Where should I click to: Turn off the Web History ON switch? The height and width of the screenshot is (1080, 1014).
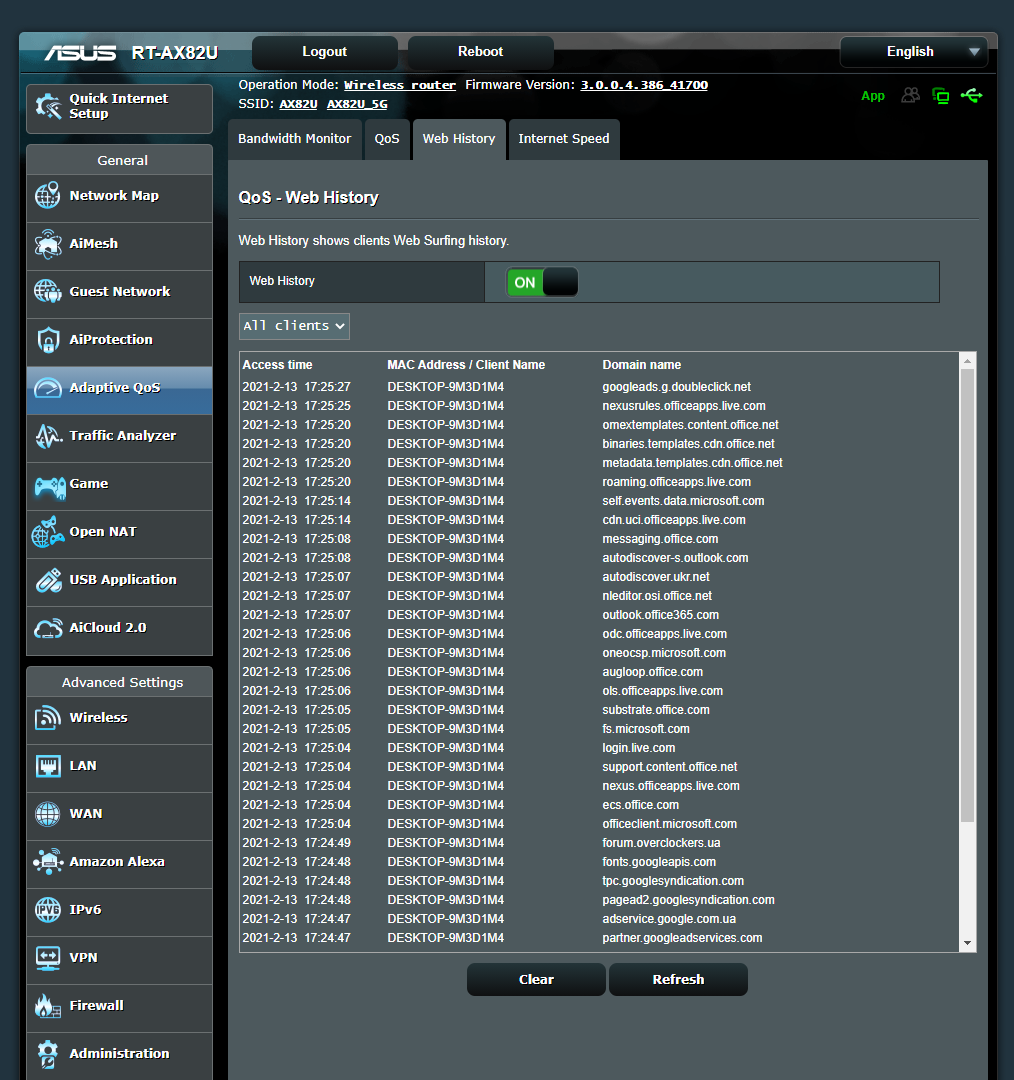541,282
